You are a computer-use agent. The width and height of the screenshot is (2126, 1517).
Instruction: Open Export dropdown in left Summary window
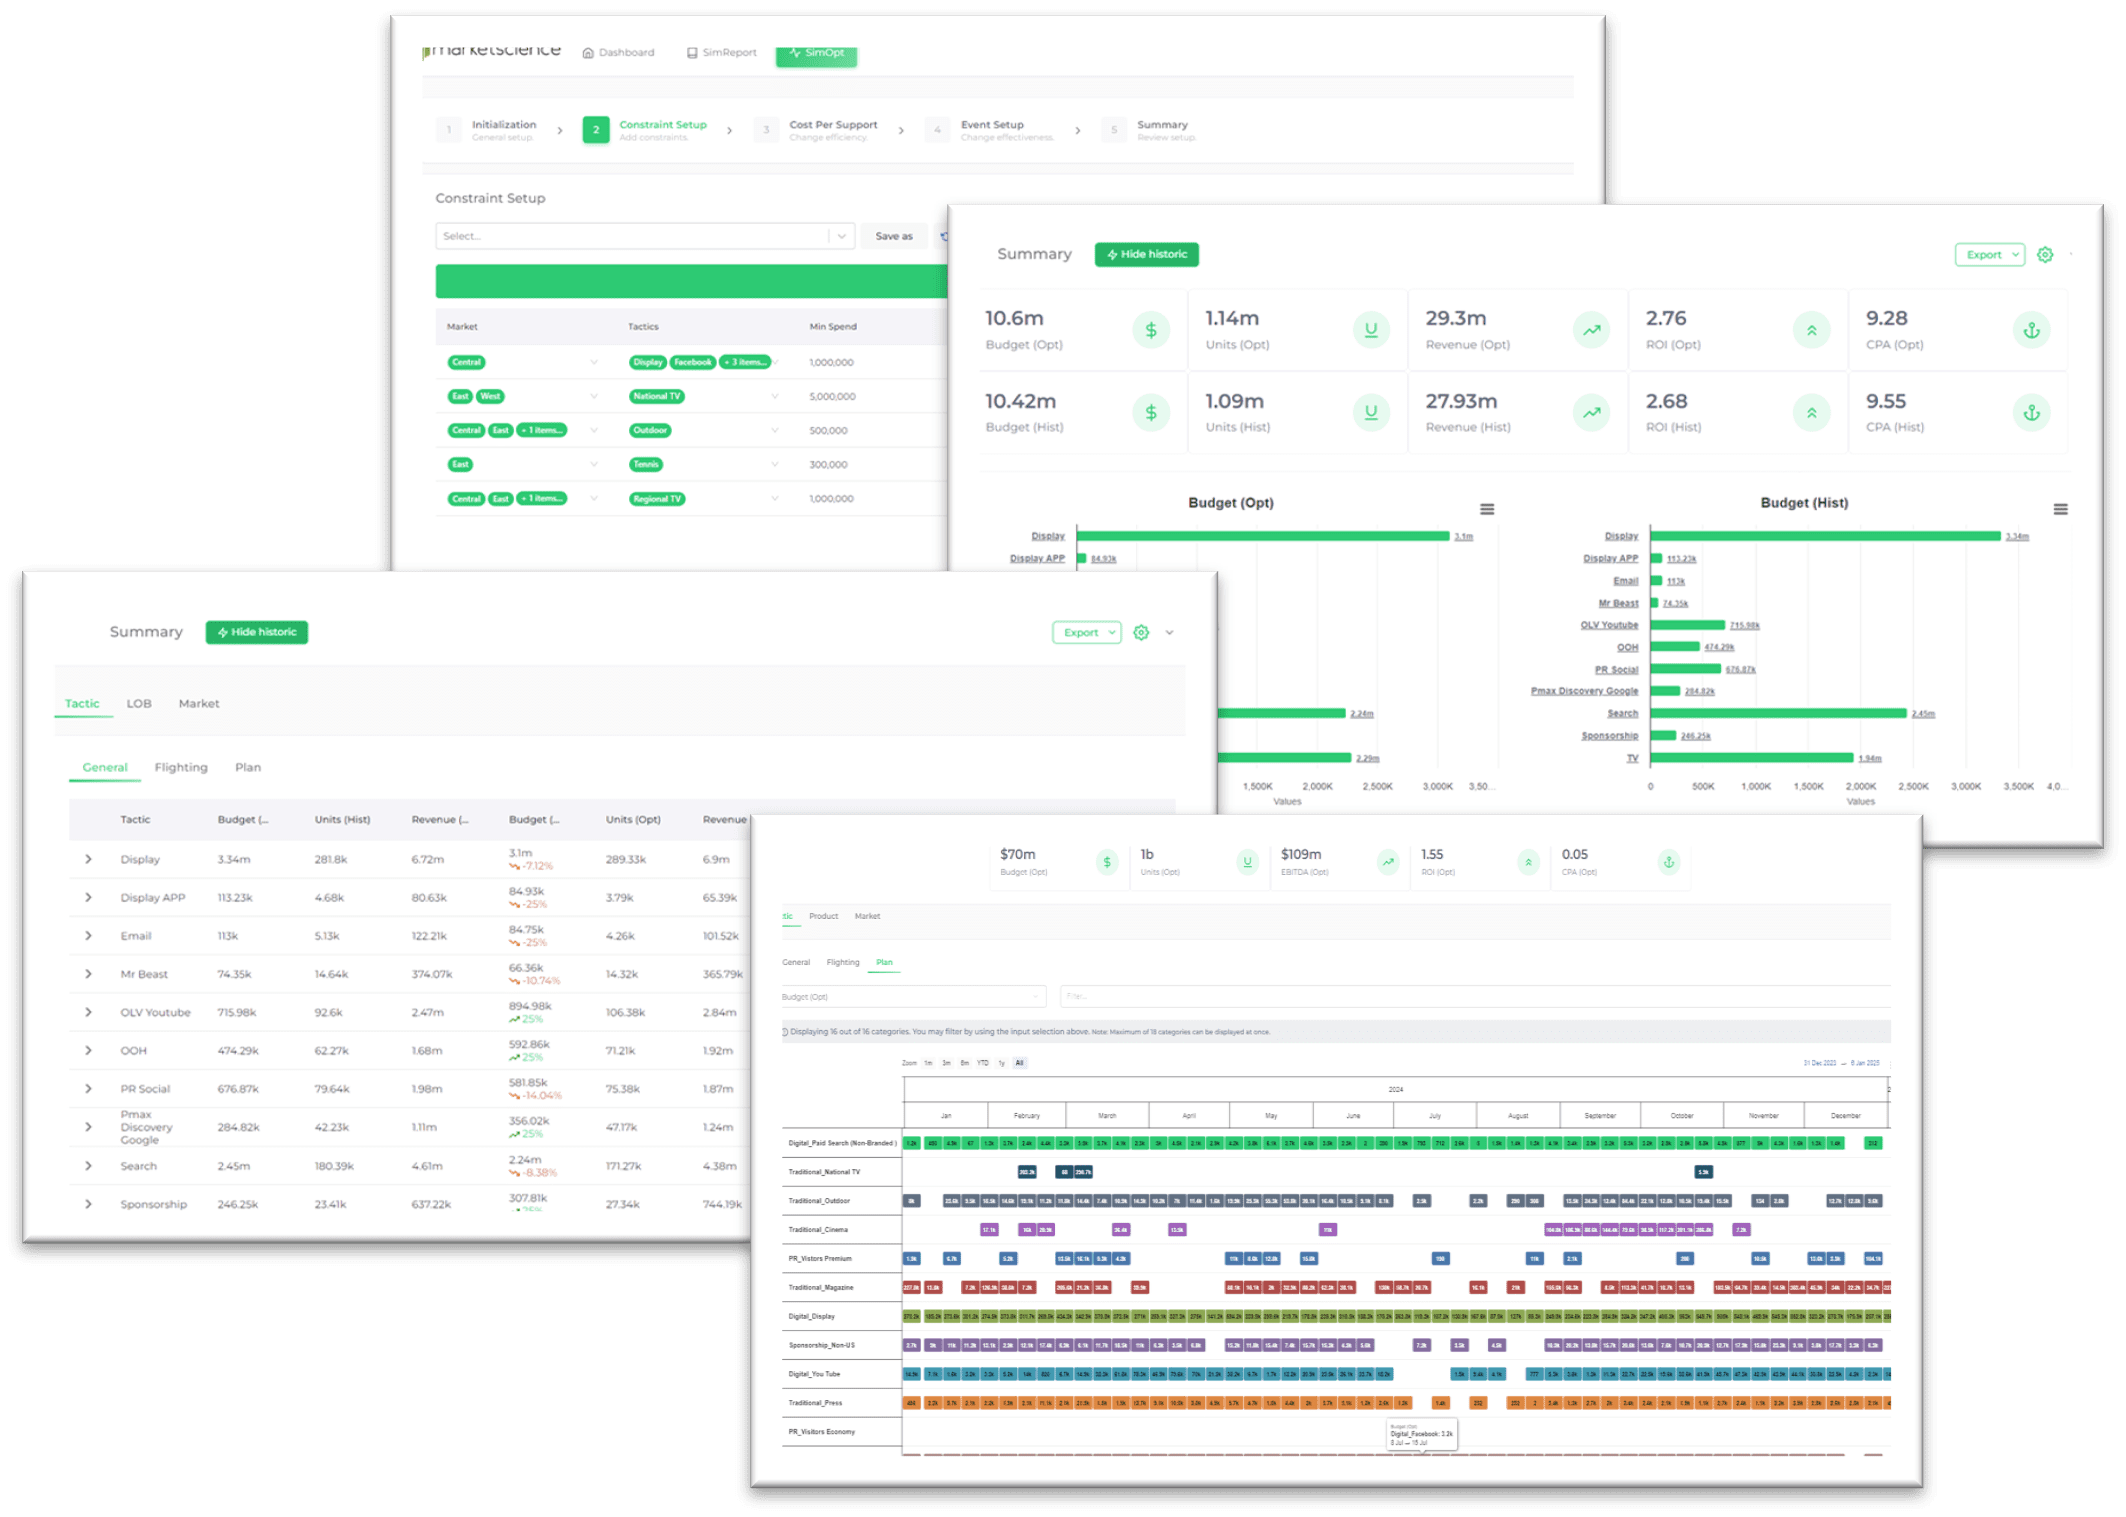tap(1086, 633)
